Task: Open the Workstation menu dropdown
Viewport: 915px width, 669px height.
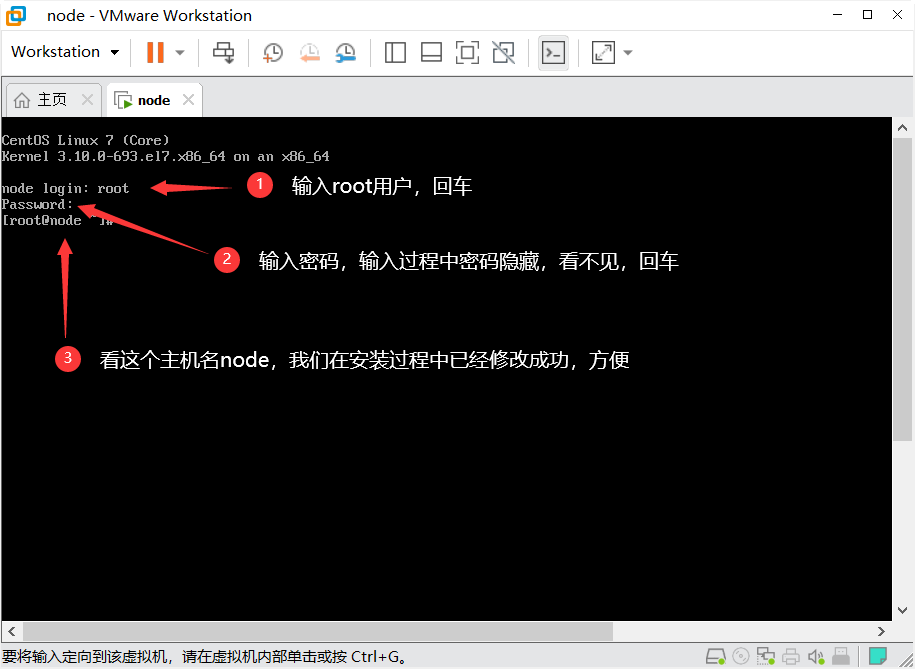Action: (65, 52)
